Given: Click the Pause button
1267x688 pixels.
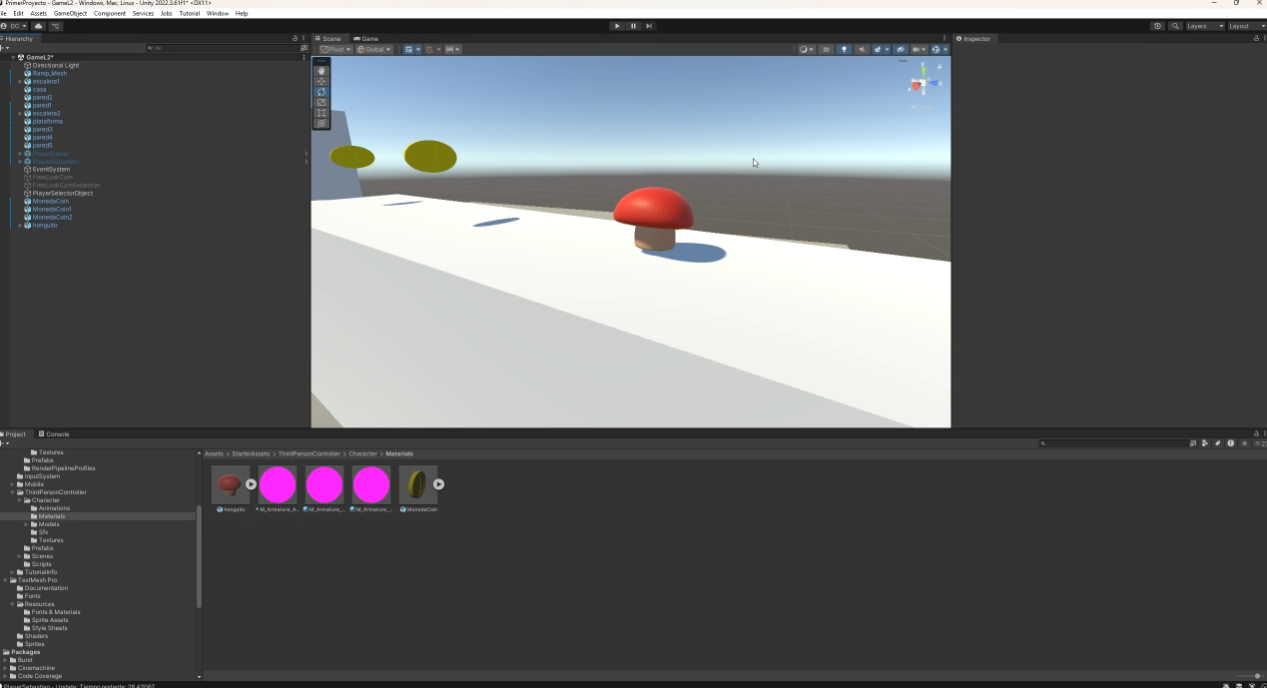Looking at the screenshot, I should (x=633, y=26).
